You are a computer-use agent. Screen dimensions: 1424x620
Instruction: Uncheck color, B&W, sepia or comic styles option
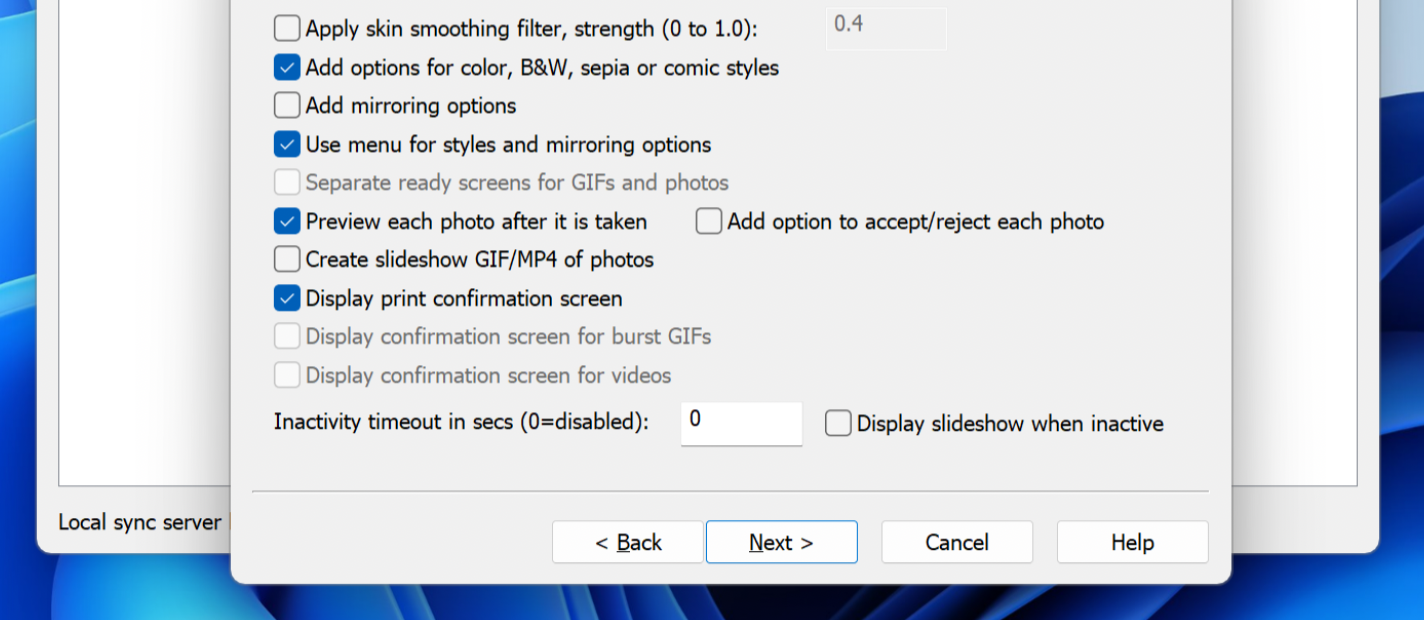[x=287, y=68]
